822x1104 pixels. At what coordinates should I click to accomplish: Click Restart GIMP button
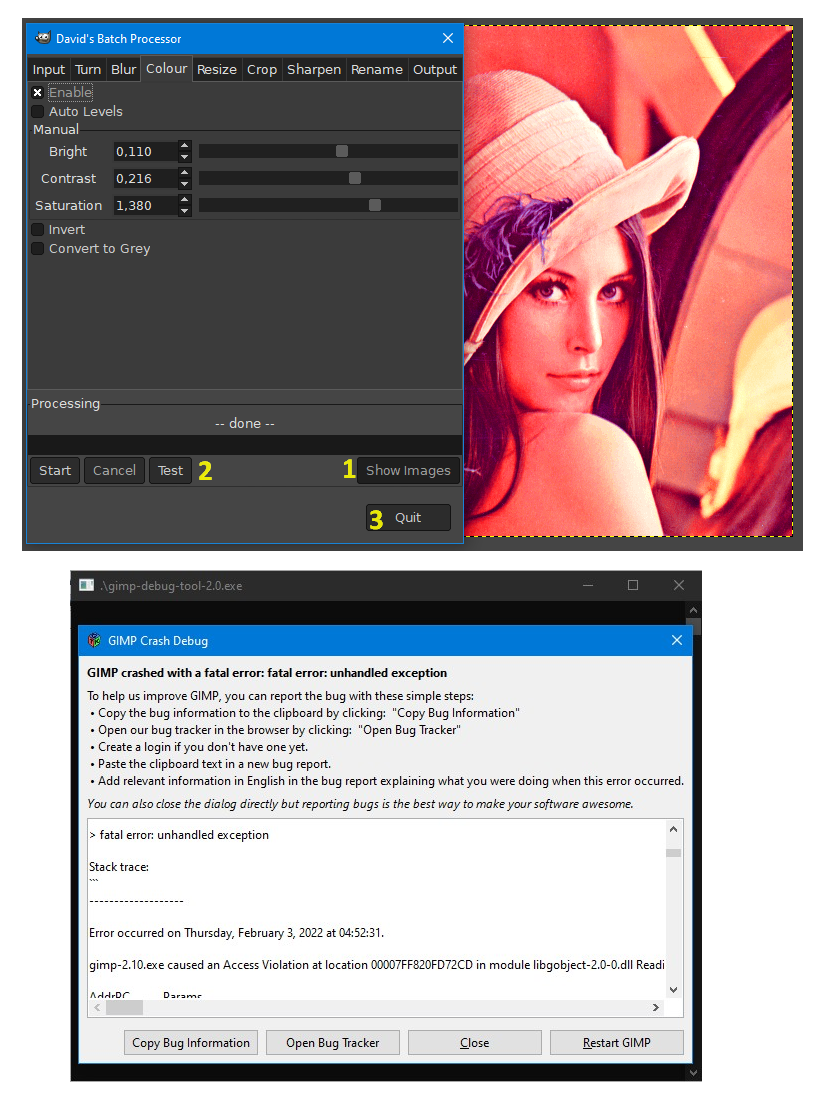tap(617, 1043)
